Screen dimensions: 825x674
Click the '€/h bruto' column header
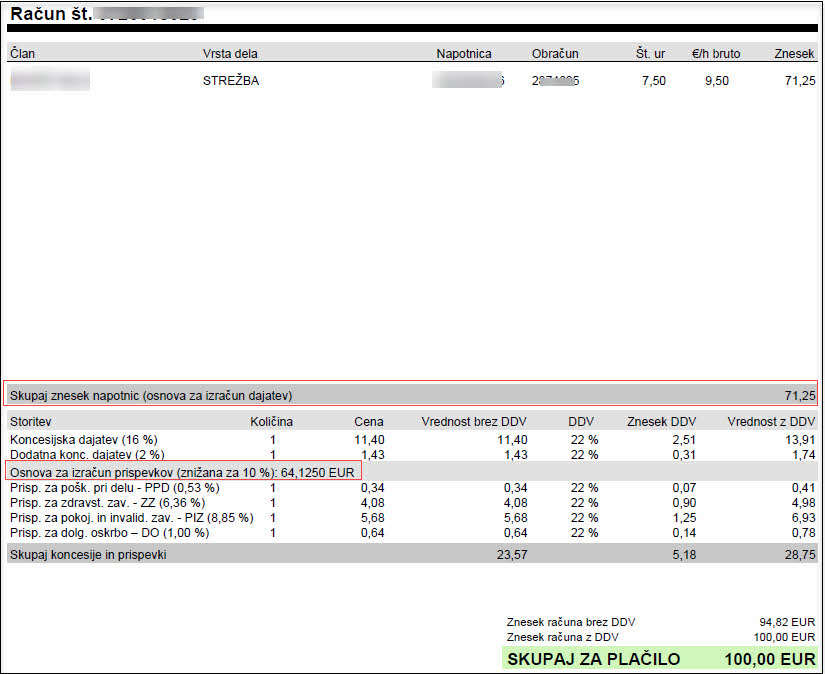tap(716, 54)
